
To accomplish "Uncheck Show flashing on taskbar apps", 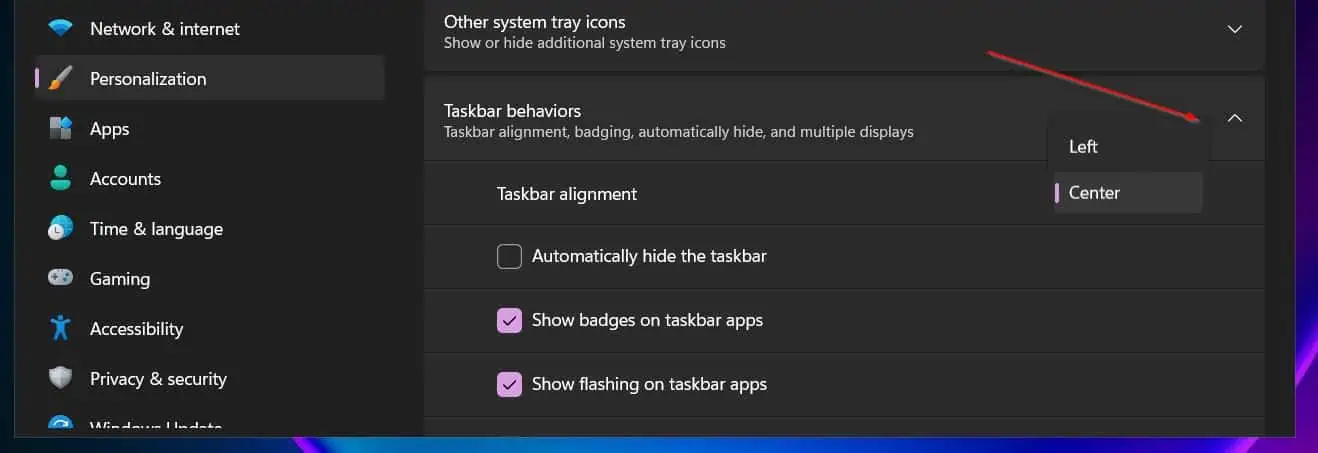I will (510, 384).
